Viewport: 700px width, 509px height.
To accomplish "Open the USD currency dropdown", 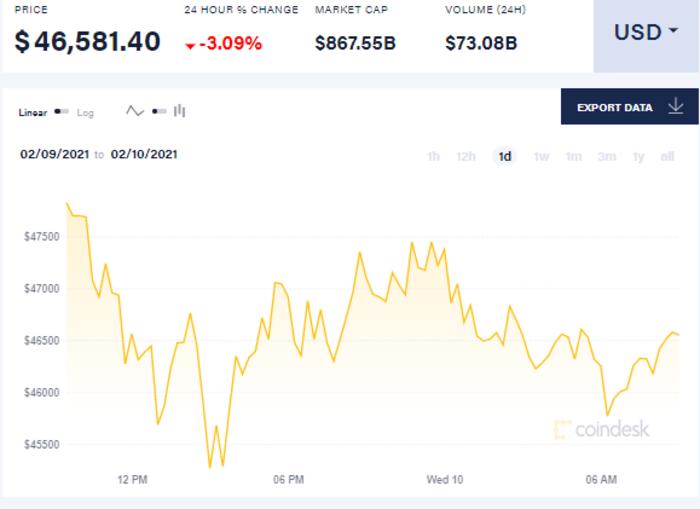I will (x=645, y=33).
